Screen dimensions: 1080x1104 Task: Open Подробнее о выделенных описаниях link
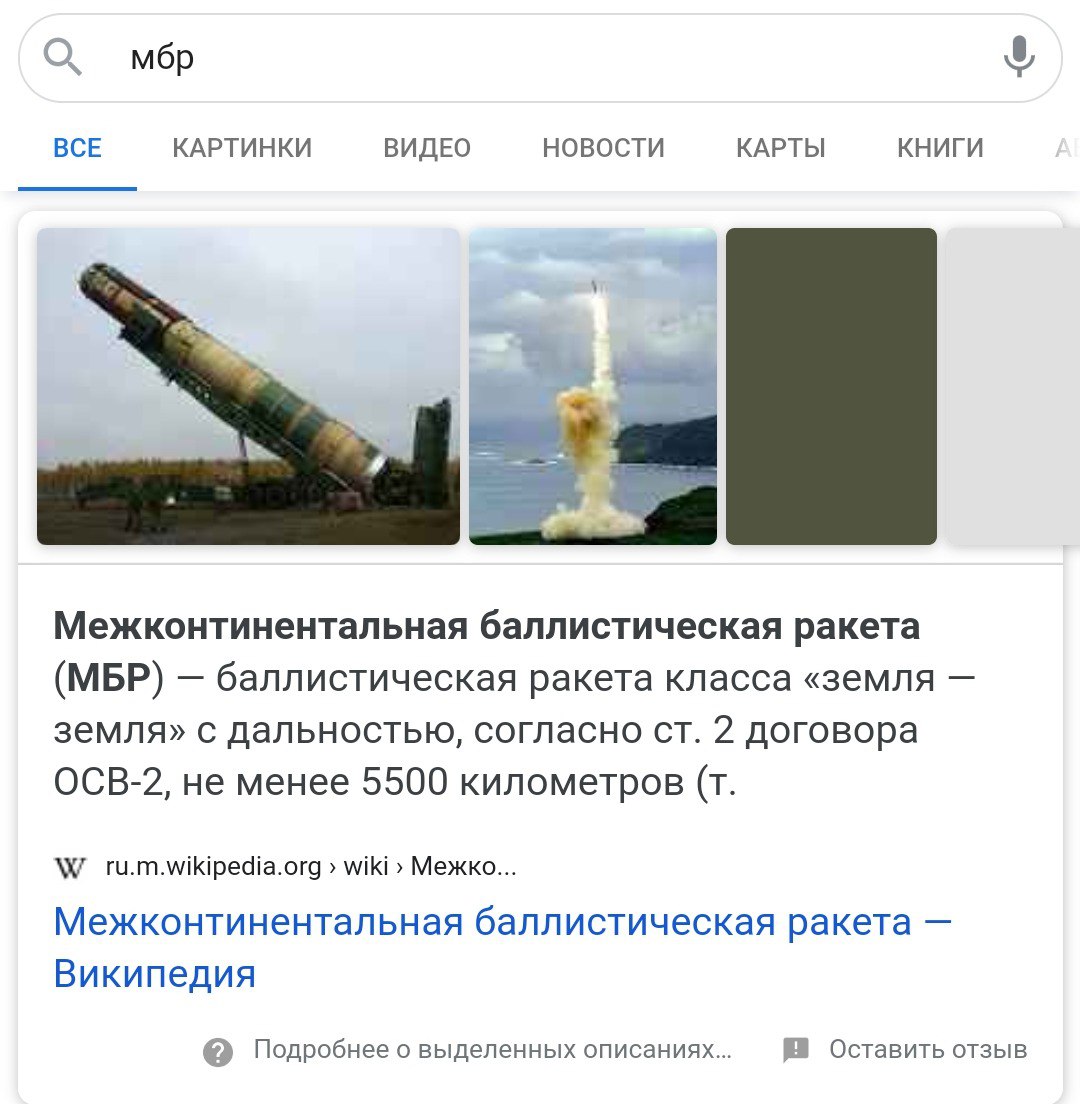click(493, 1049)
